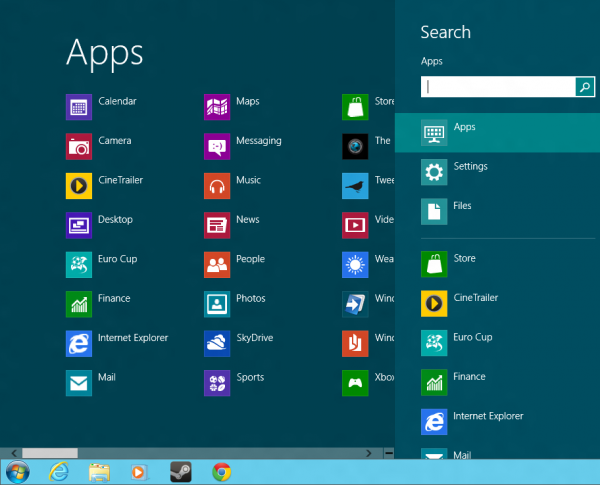600x485 pixels.
Task: Click the search text input field
Action: [x=498, y=87]
